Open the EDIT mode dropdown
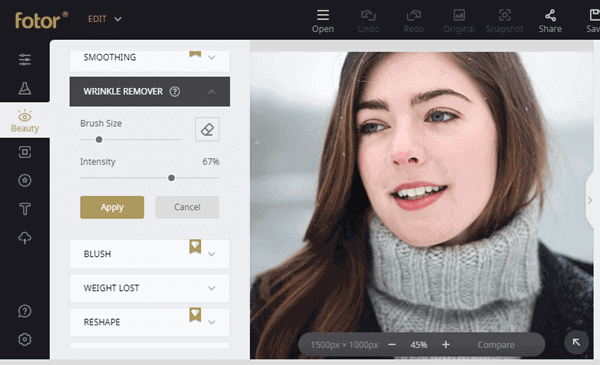 coord(104,19)
